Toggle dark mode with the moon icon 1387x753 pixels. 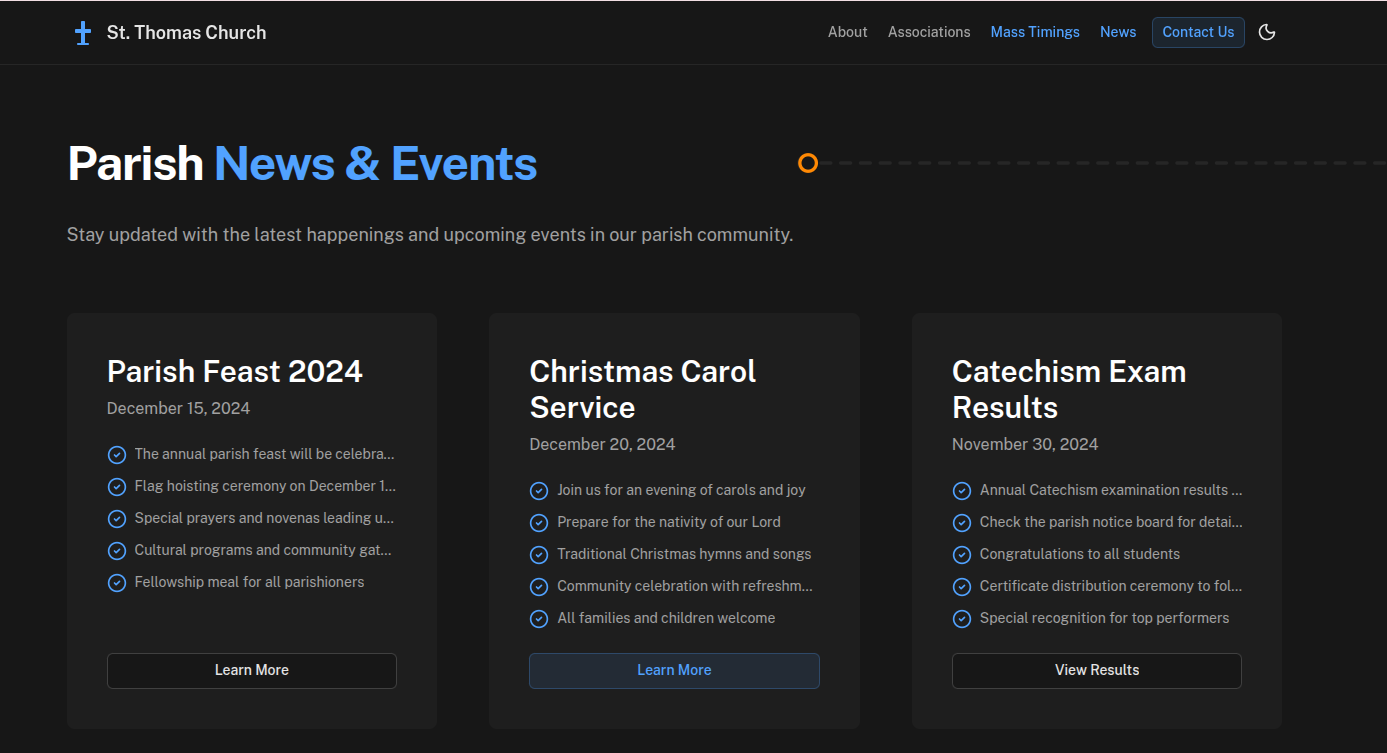[x=1267, y=32]
